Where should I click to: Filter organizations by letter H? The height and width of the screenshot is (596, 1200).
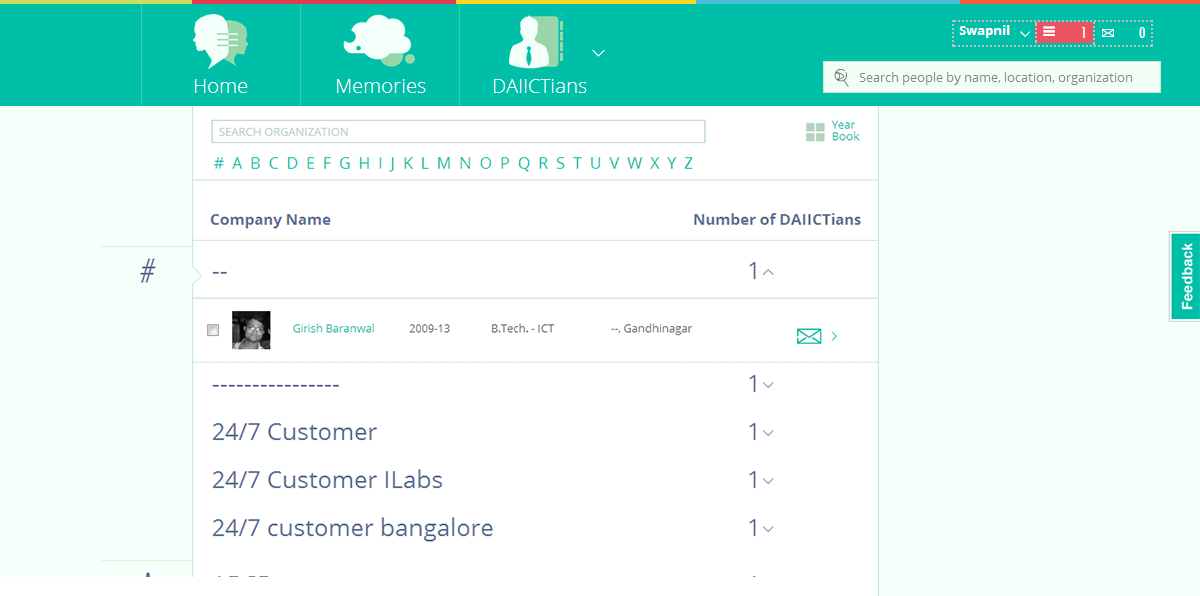(x=364, y=163)
